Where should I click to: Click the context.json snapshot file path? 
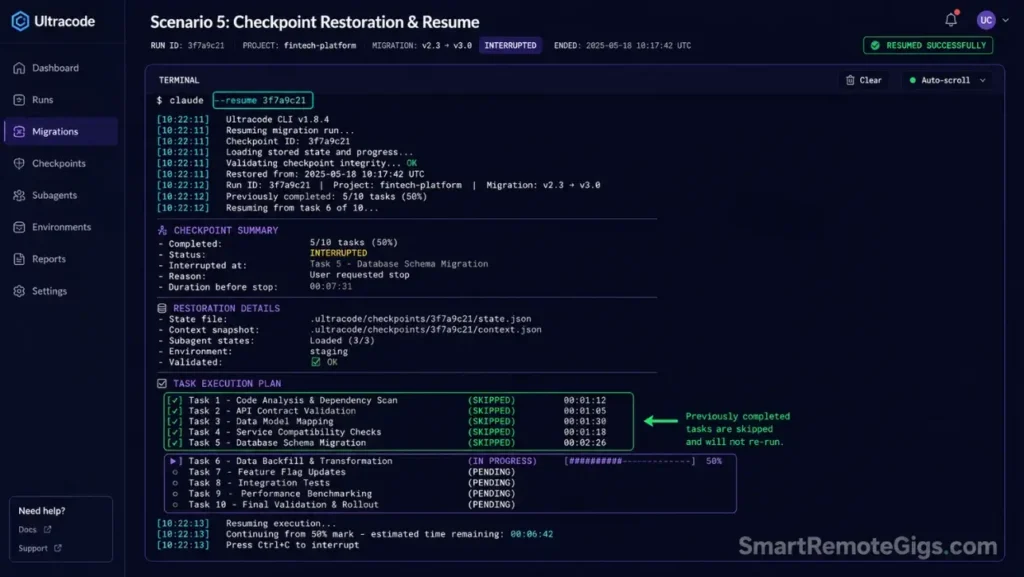pos(426,330)
